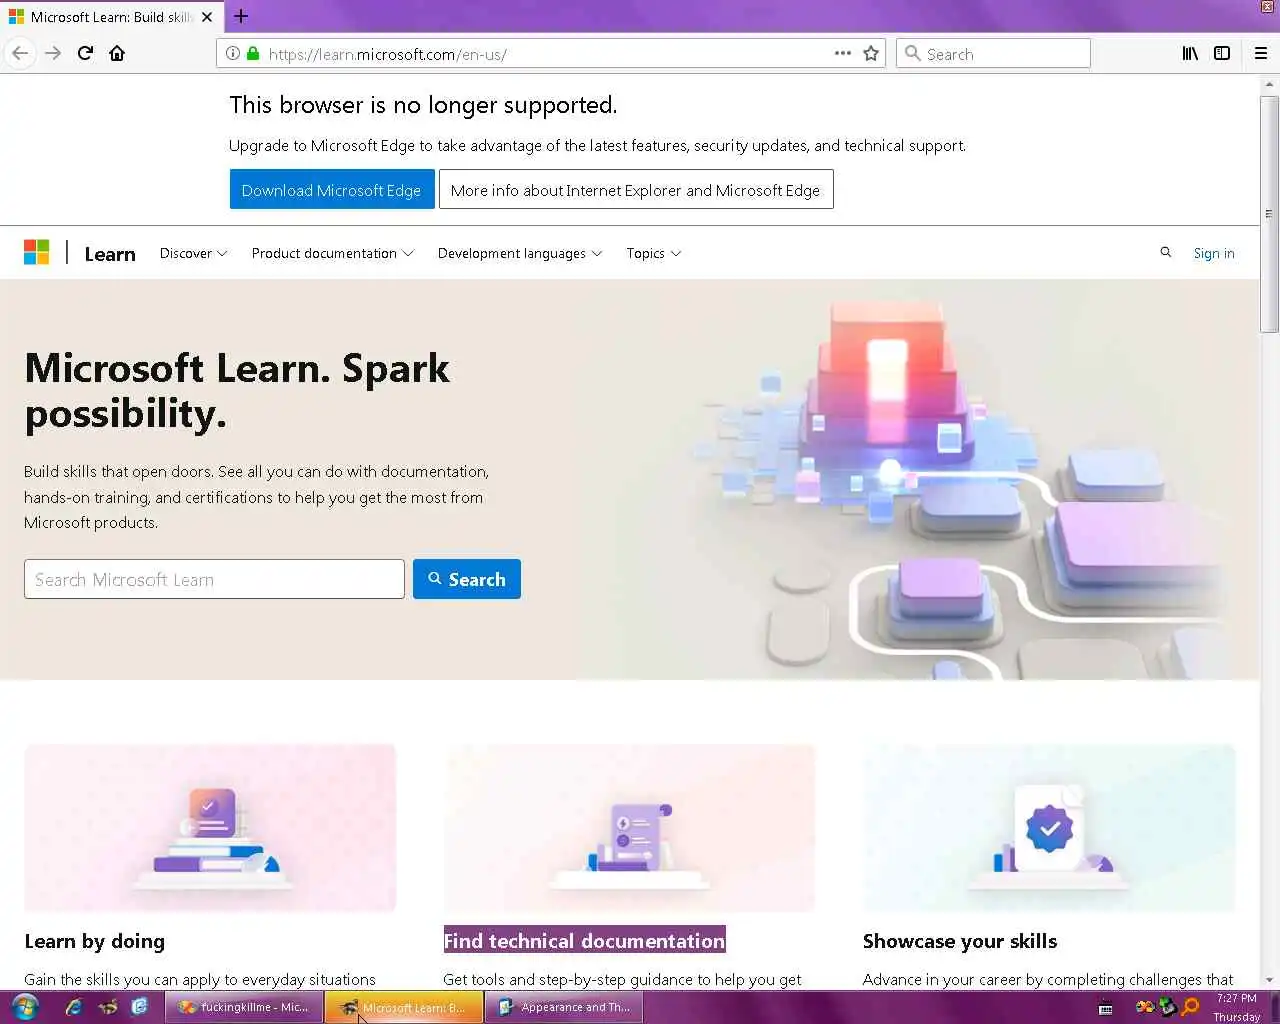Image resolution: width=1280 pixels, height=1024 pixels.
Task: Open page actions three-dot menu in address bar
Action: (843, 53)
